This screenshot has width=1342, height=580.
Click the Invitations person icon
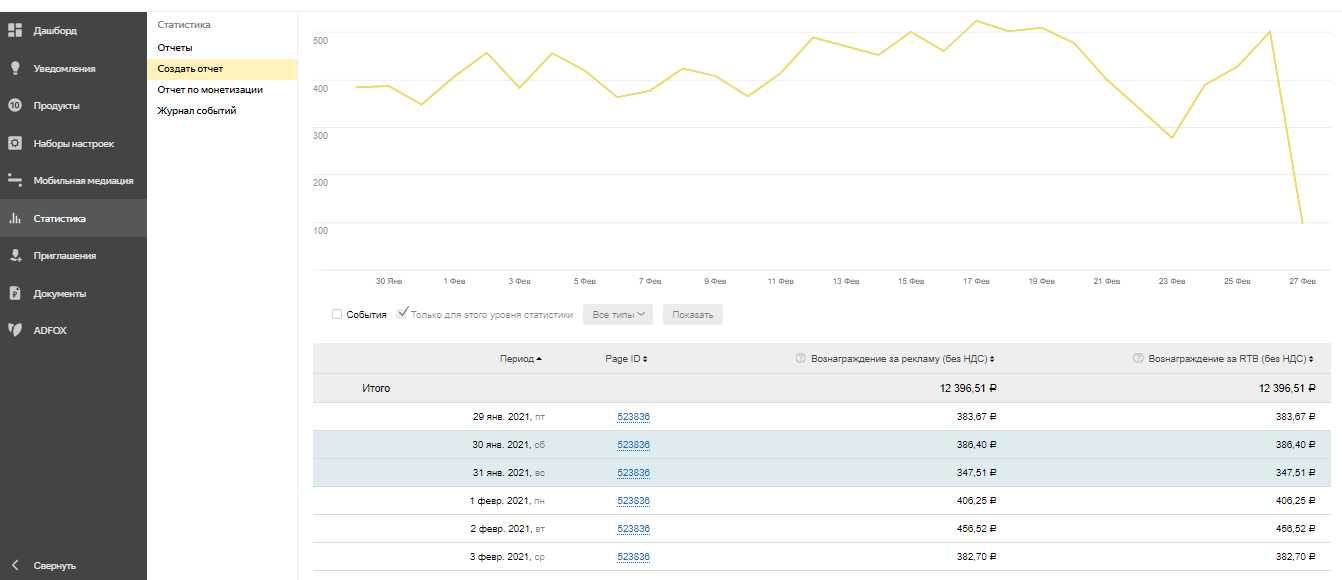[x=15, y=256]
